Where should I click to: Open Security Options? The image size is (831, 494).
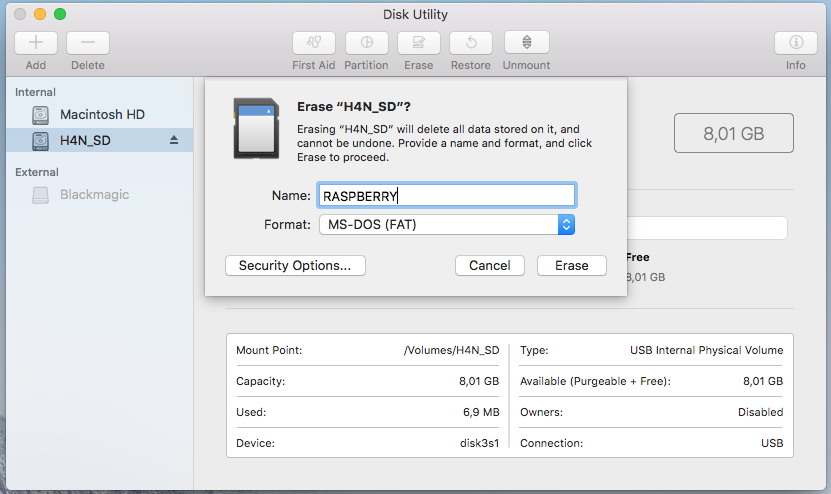tap(295, 266)
